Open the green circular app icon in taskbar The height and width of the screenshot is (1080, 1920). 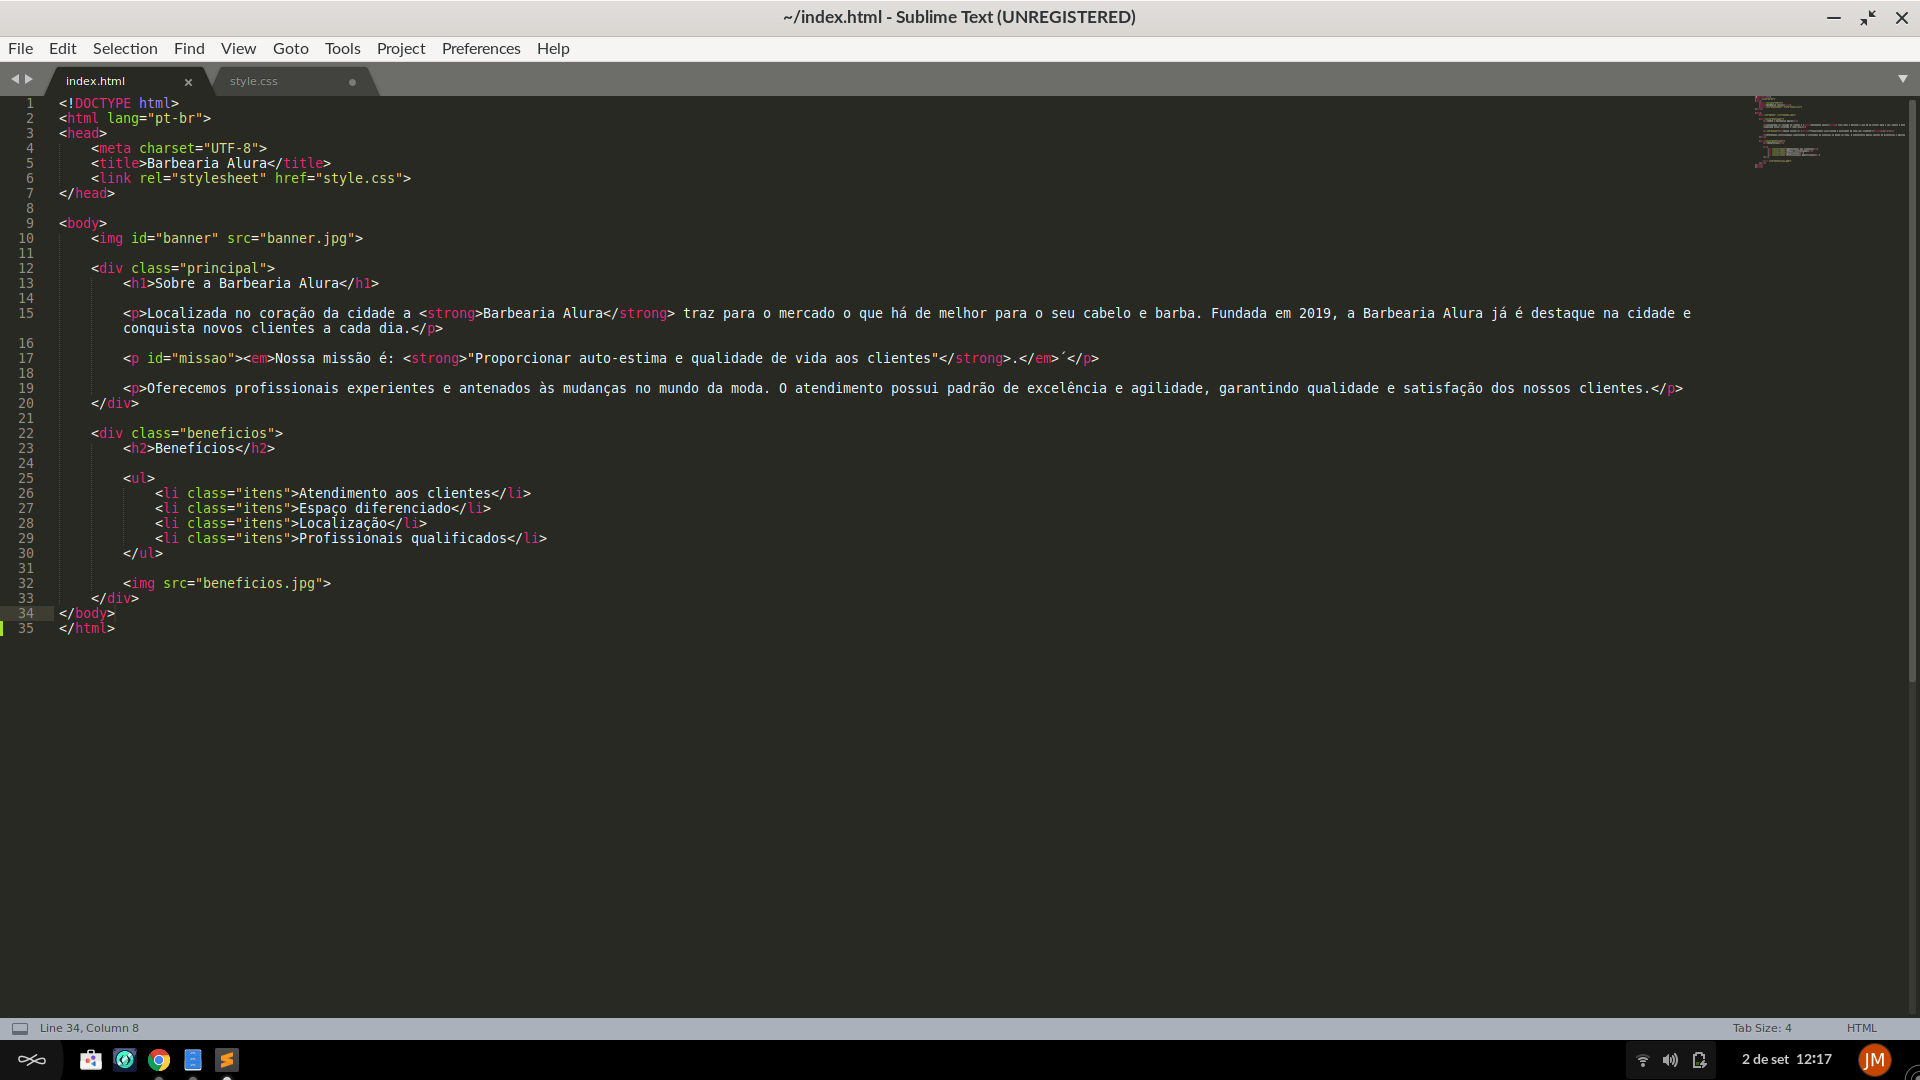125,1060
